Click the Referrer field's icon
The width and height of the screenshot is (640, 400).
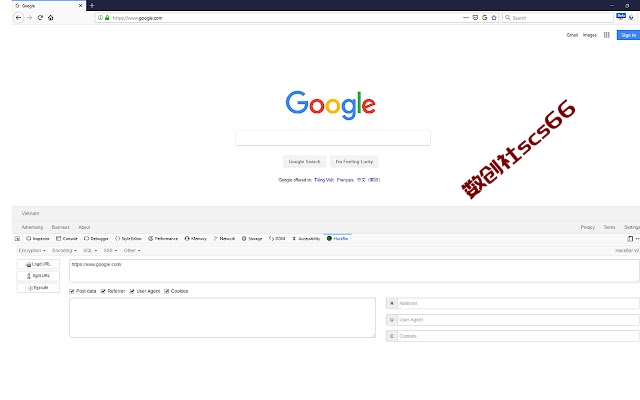point(391,303)
